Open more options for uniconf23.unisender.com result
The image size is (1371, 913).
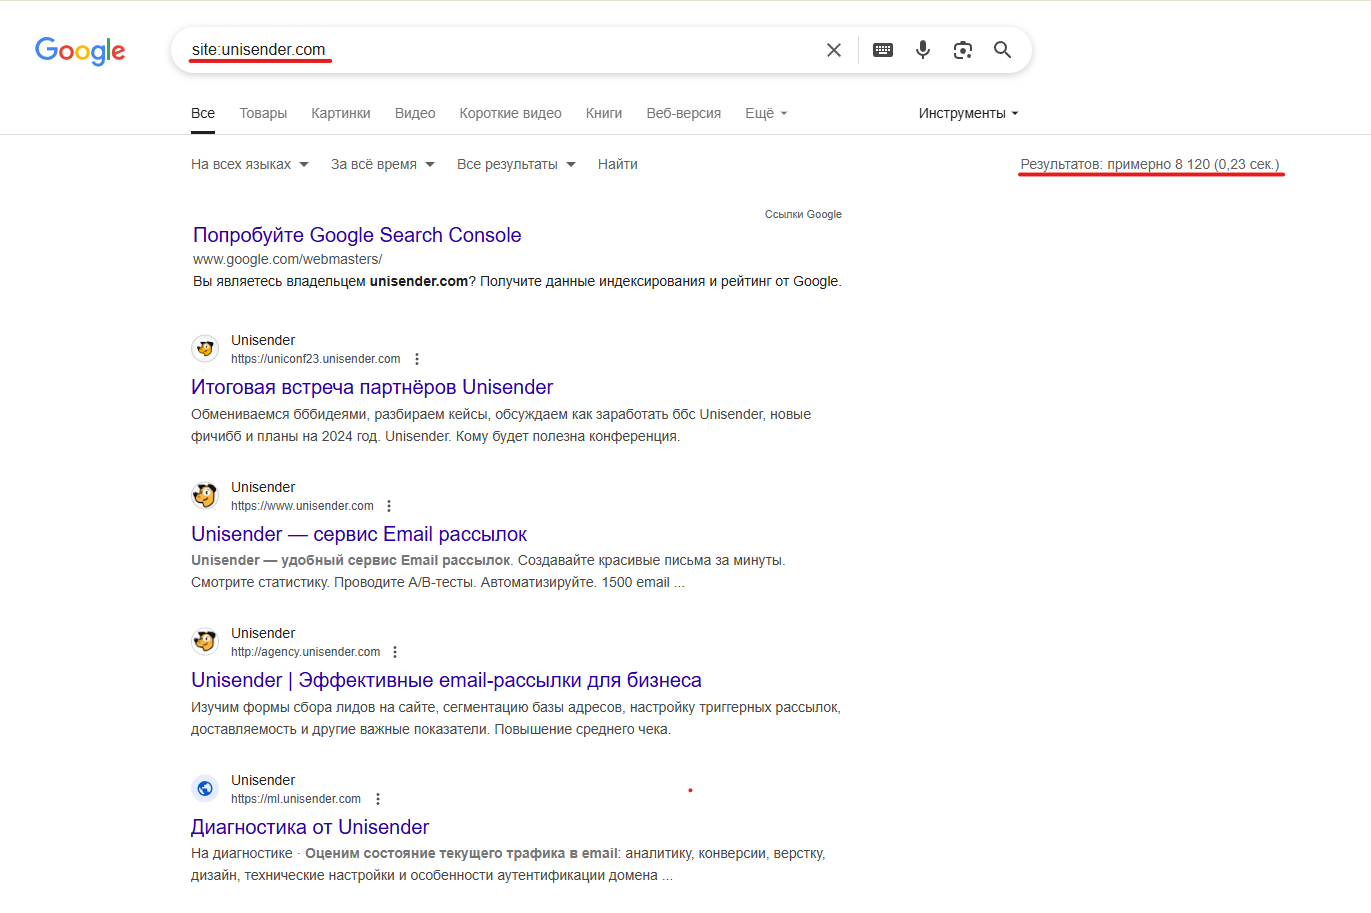point(417,359)
